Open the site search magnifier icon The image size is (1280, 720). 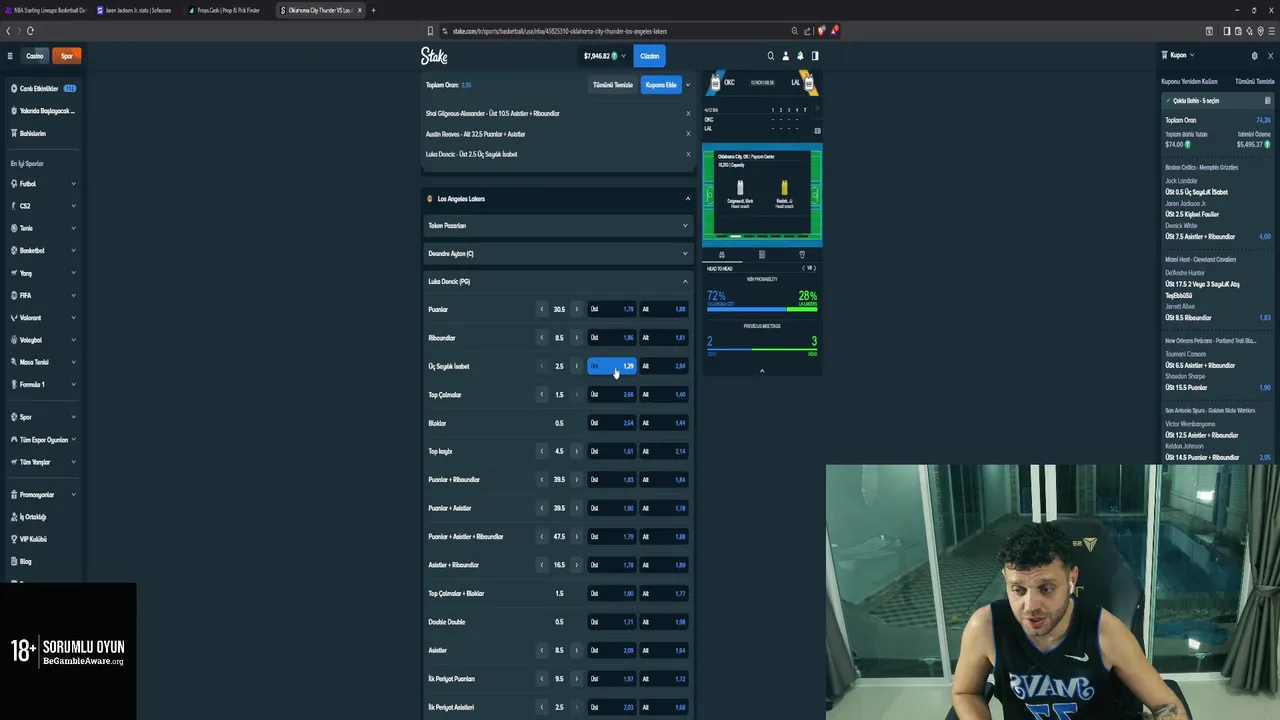[770, 56]
